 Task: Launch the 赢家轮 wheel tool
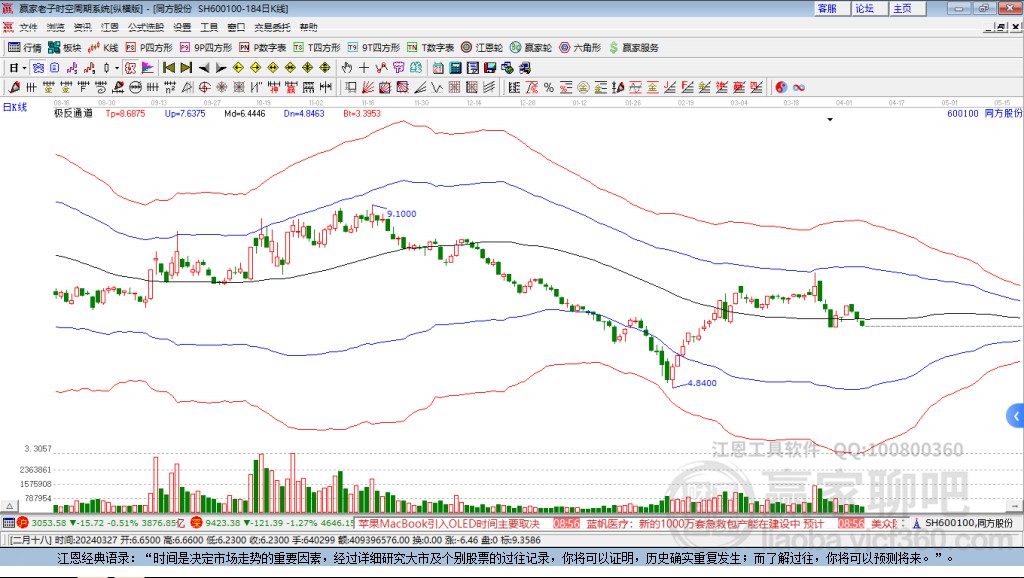531,48
